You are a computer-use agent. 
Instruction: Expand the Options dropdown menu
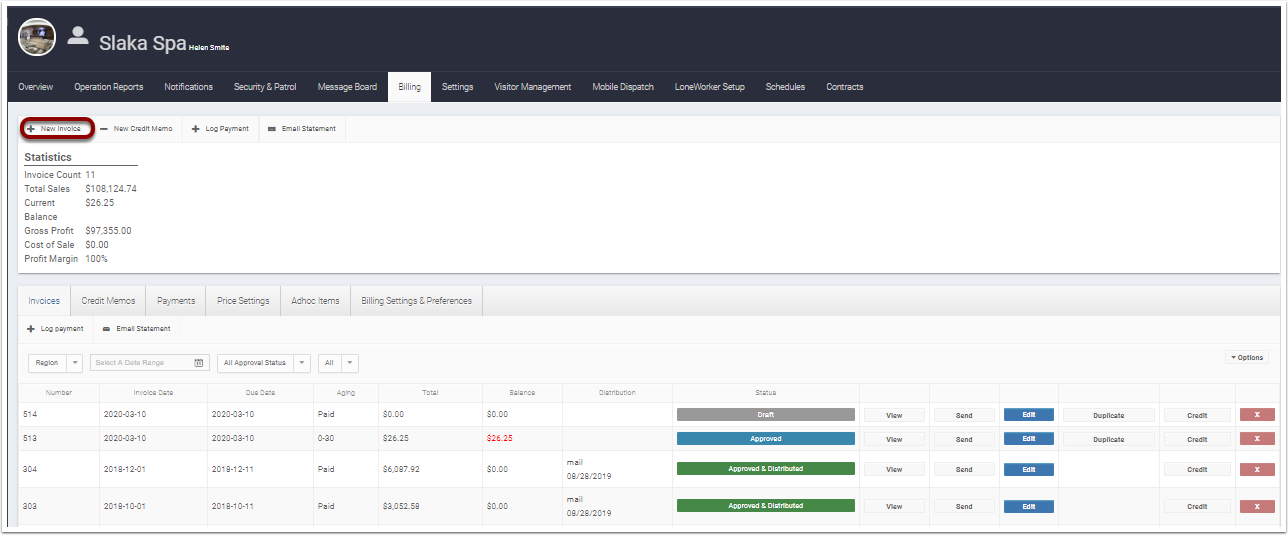(x=1247, y=357)
